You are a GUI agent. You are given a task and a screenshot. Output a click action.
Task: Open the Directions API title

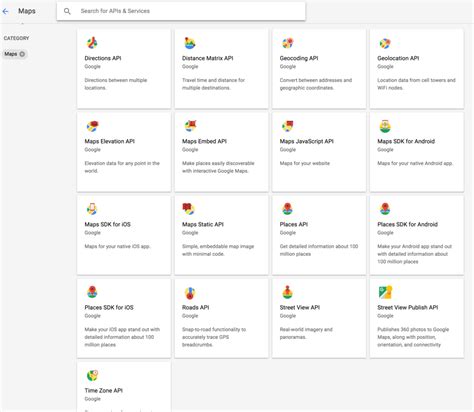click(x=103, y=58)
